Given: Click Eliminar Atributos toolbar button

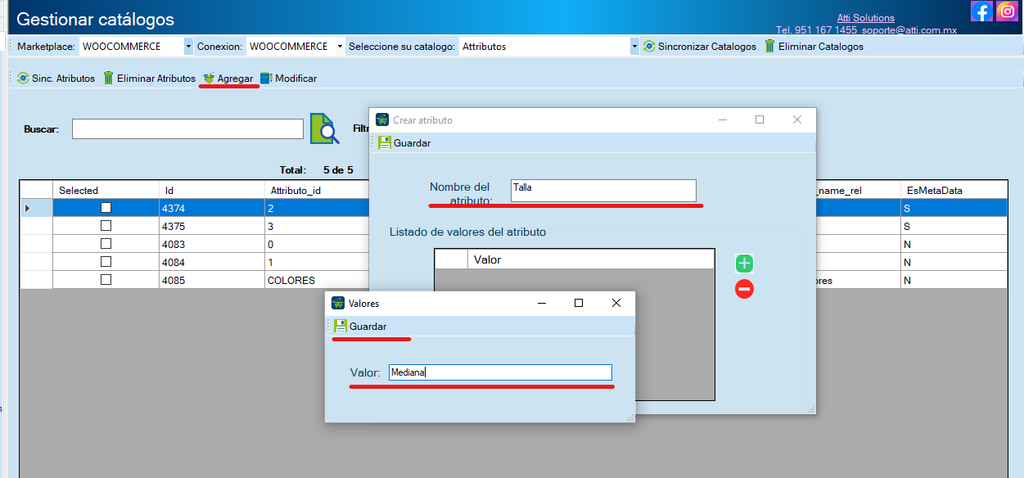Looking at the screenshot, I should [149, 78].
